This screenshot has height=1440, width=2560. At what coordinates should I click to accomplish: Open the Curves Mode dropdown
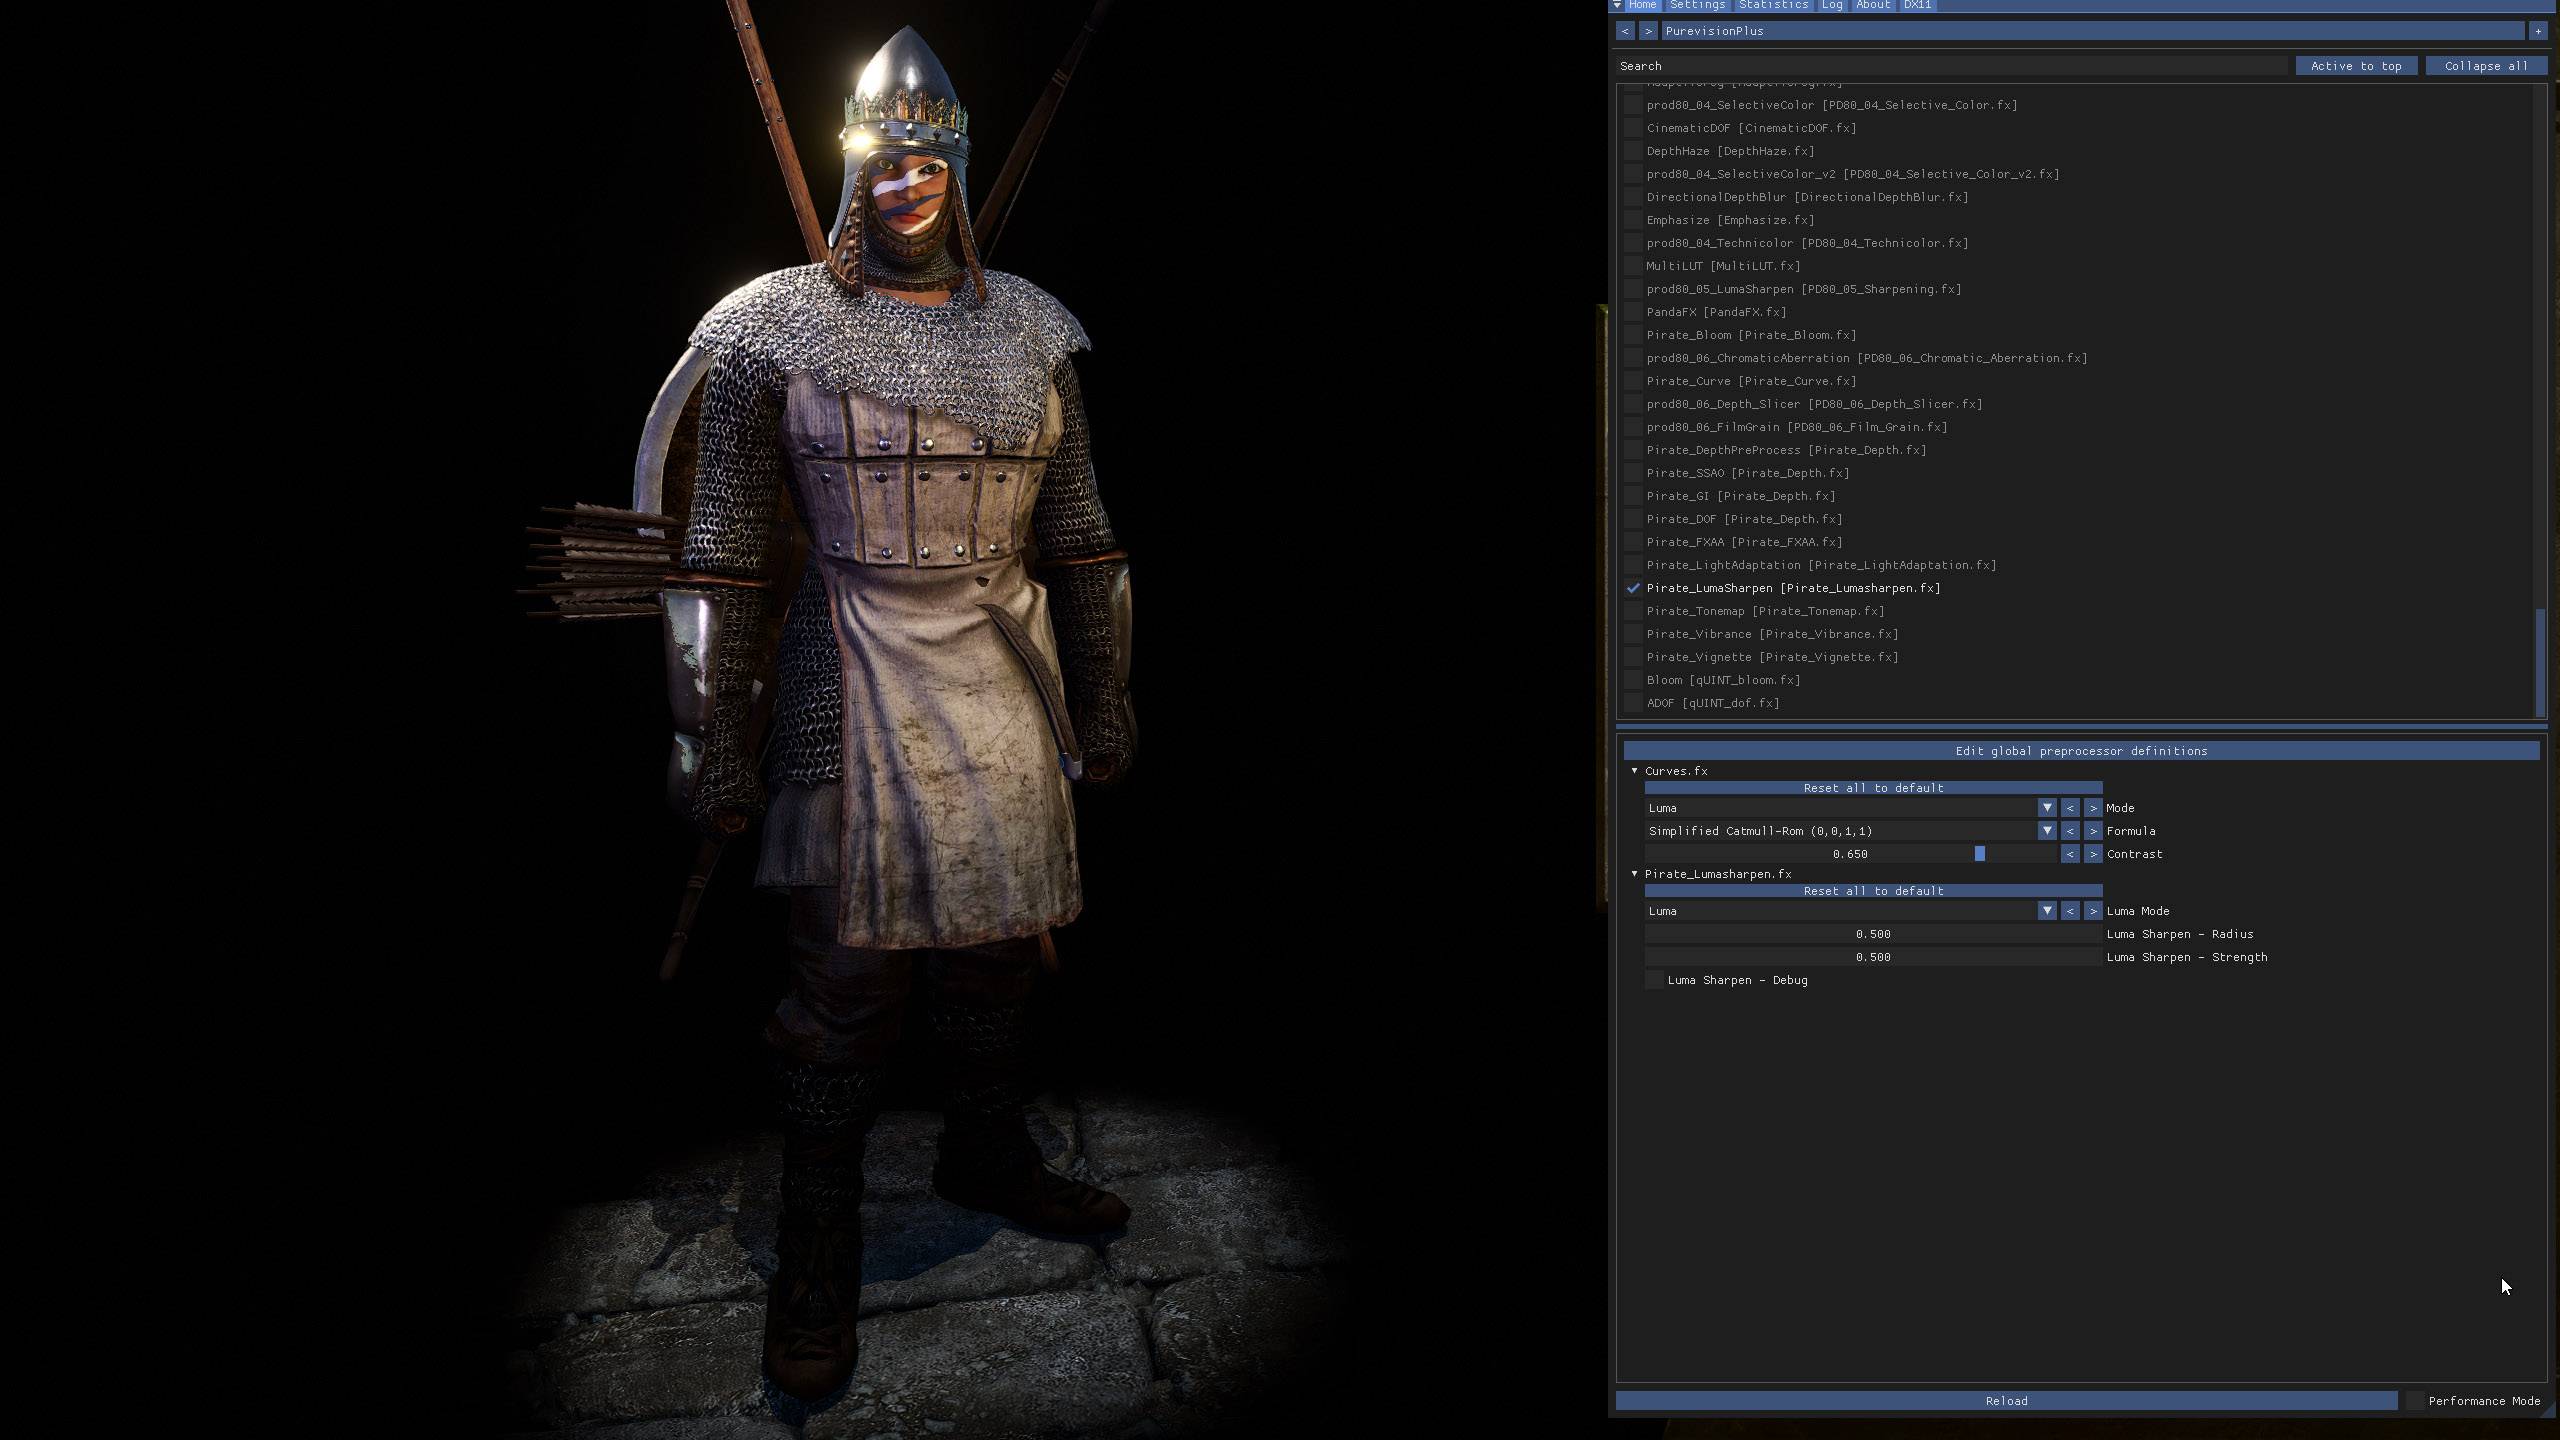pos(2047,808)
